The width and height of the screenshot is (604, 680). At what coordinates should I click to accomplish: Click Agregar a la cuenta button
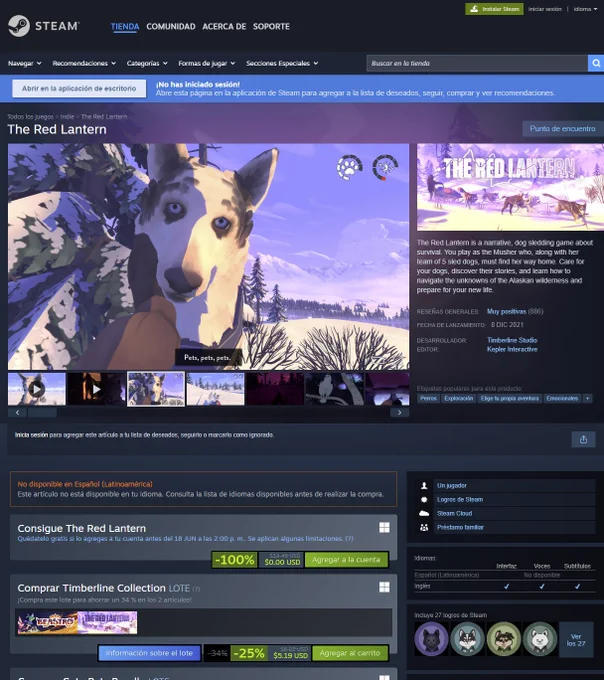pos(346,560)
